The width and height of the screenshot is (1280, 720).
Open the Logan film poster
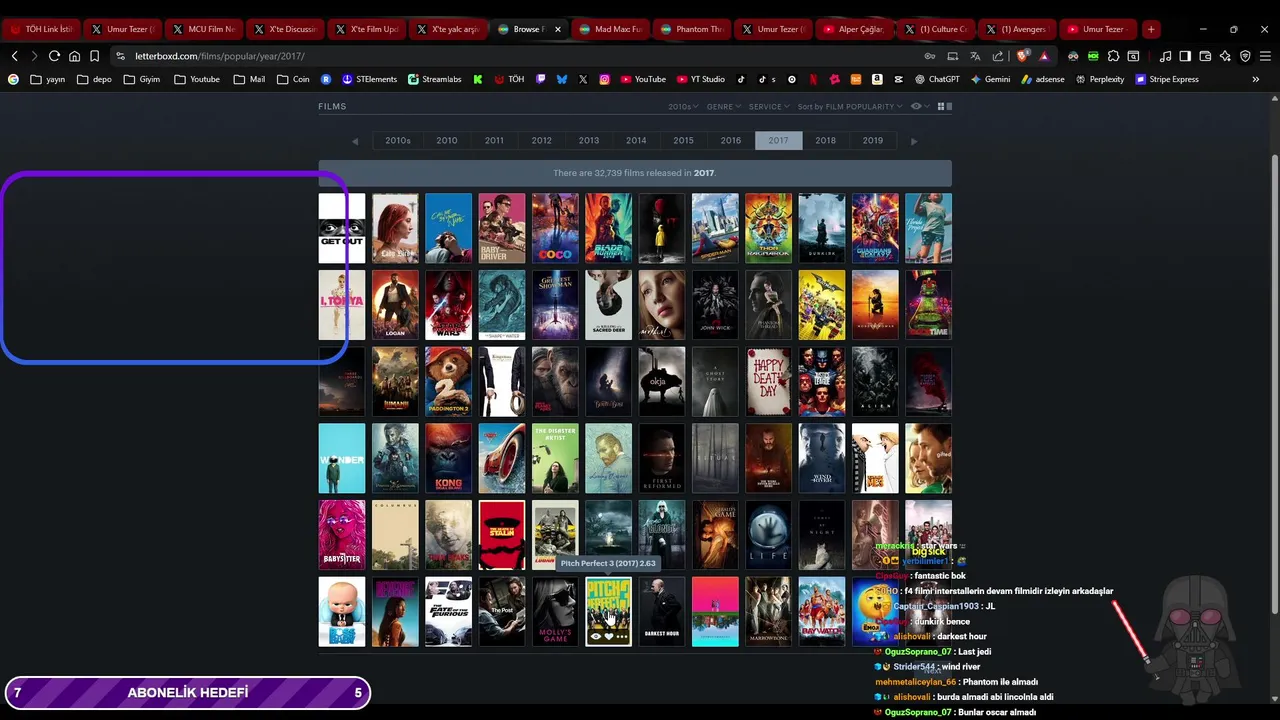(x=395, y=305)
